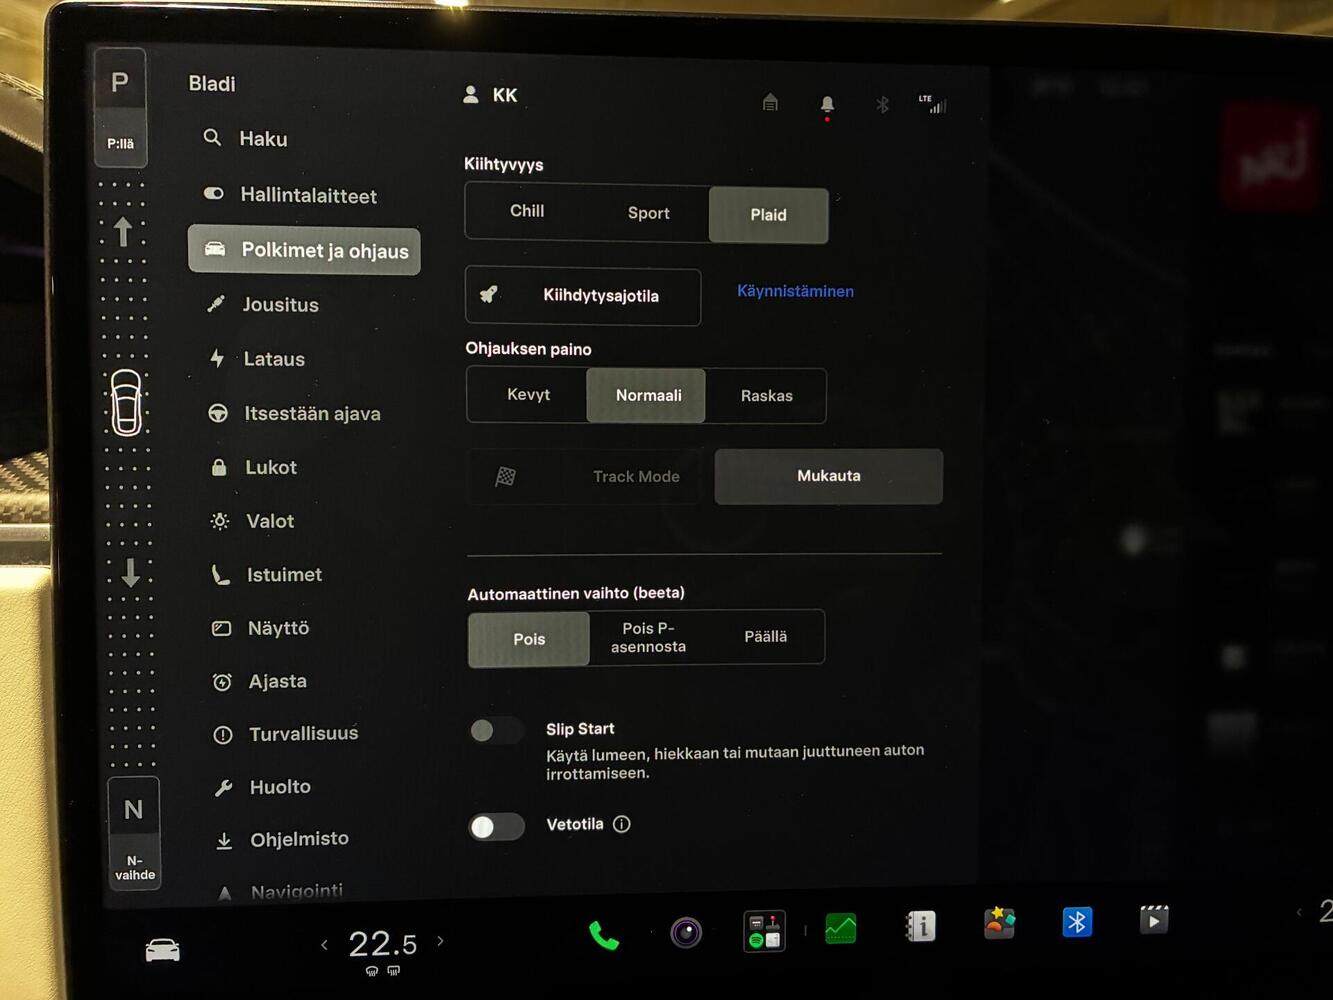Increase cabin temperature with right chevron
Viewport: 1333px width, 1000px height.
click(x=440, y=941)
